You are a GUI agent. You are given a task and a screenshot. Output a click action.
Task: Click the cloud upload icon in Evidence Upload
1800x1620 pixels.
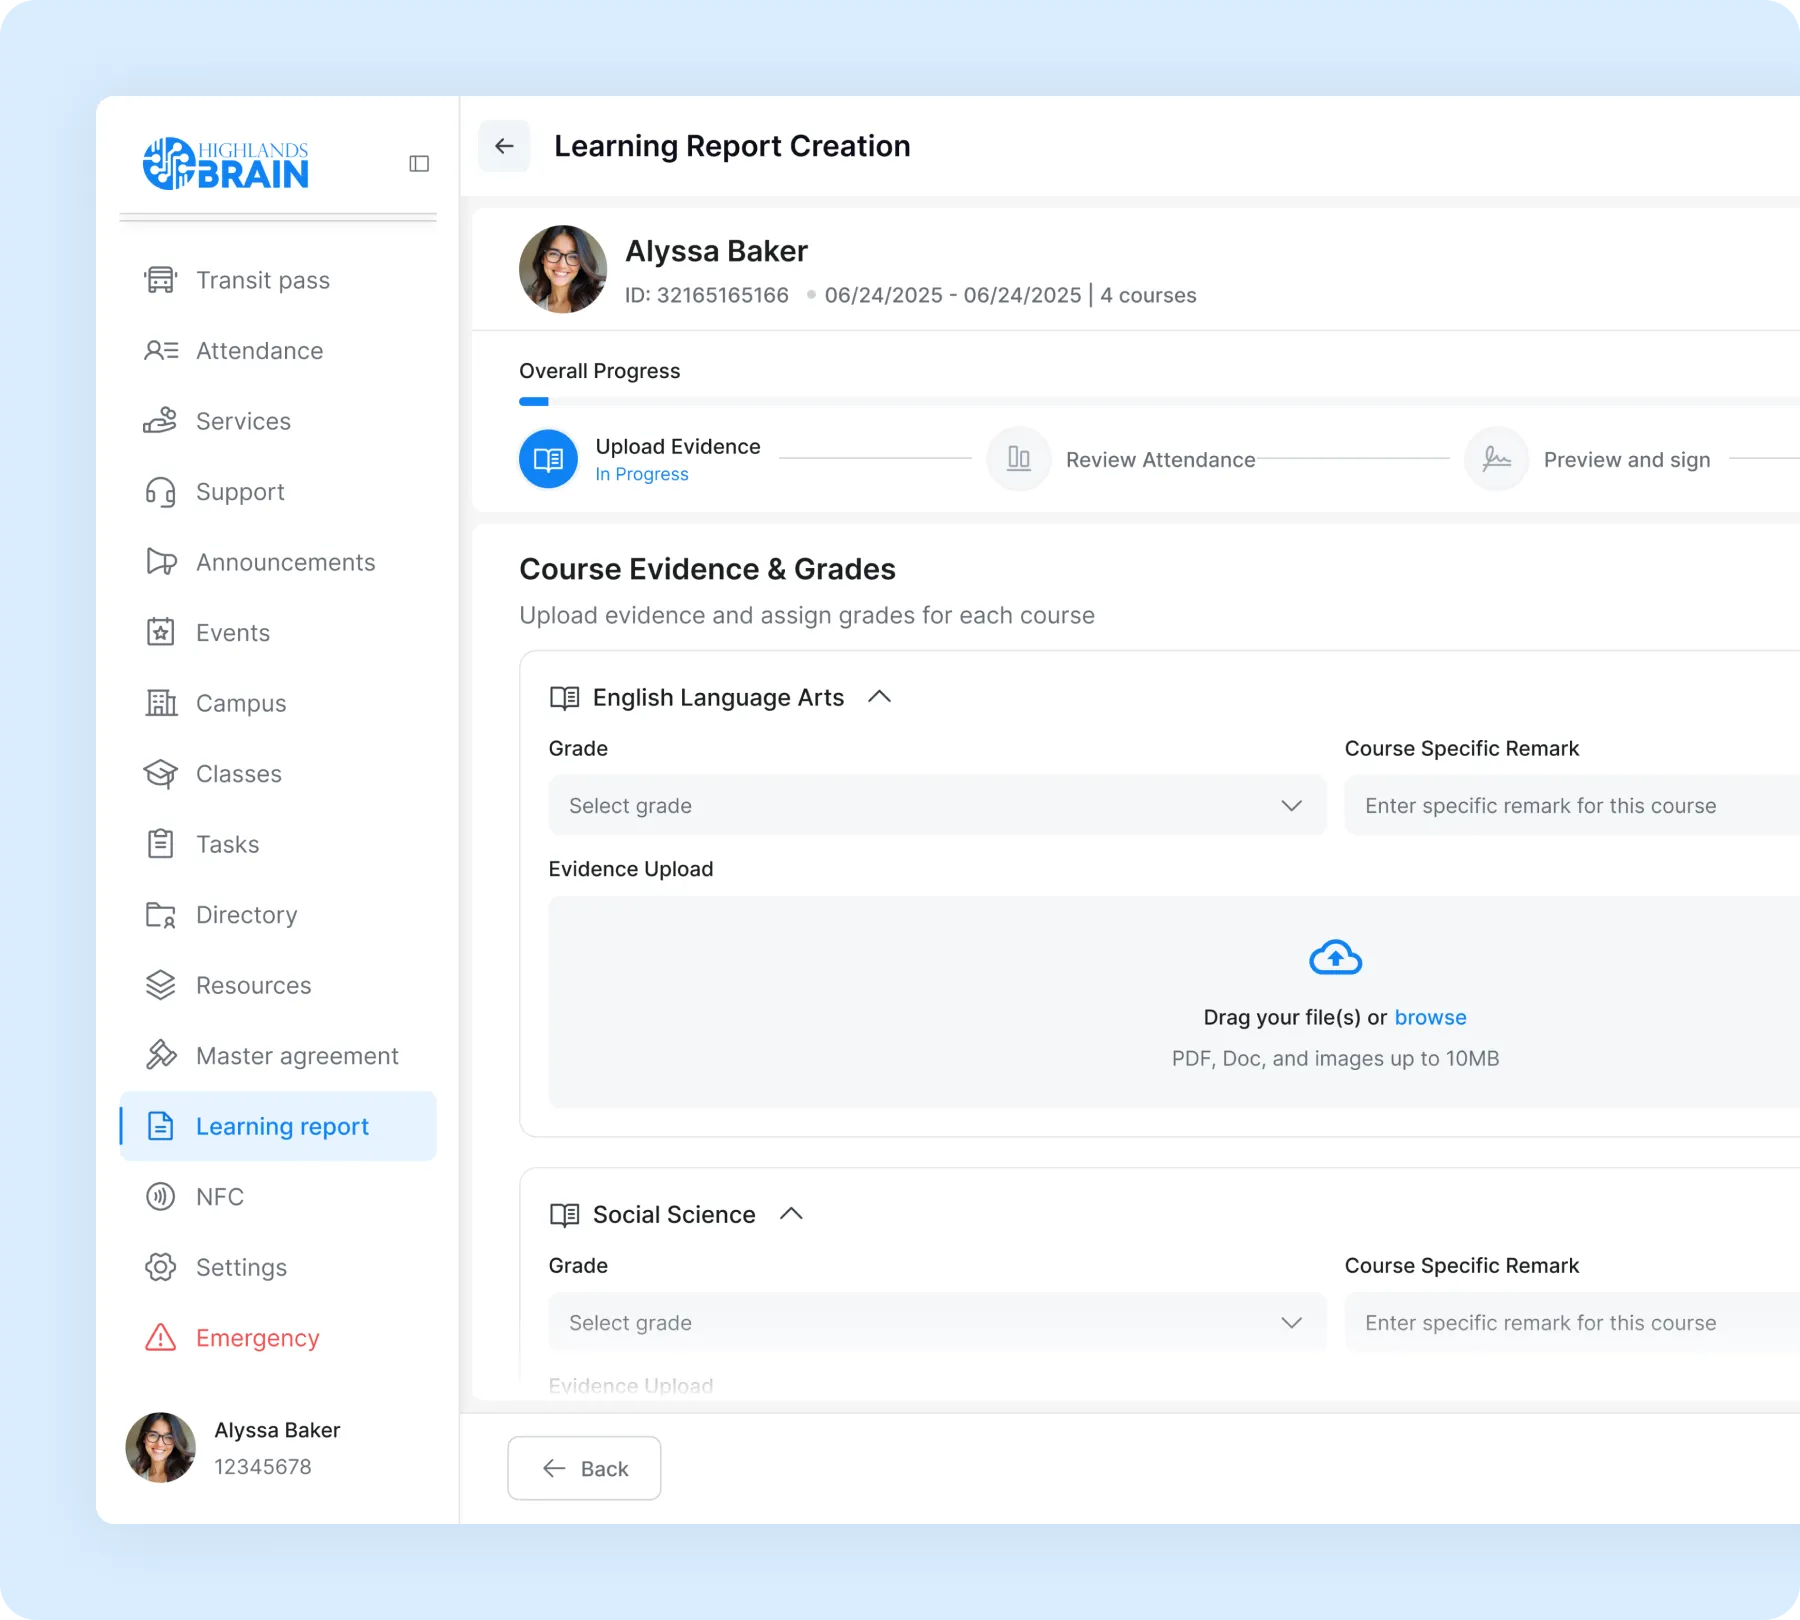[x=1335, y=958]
